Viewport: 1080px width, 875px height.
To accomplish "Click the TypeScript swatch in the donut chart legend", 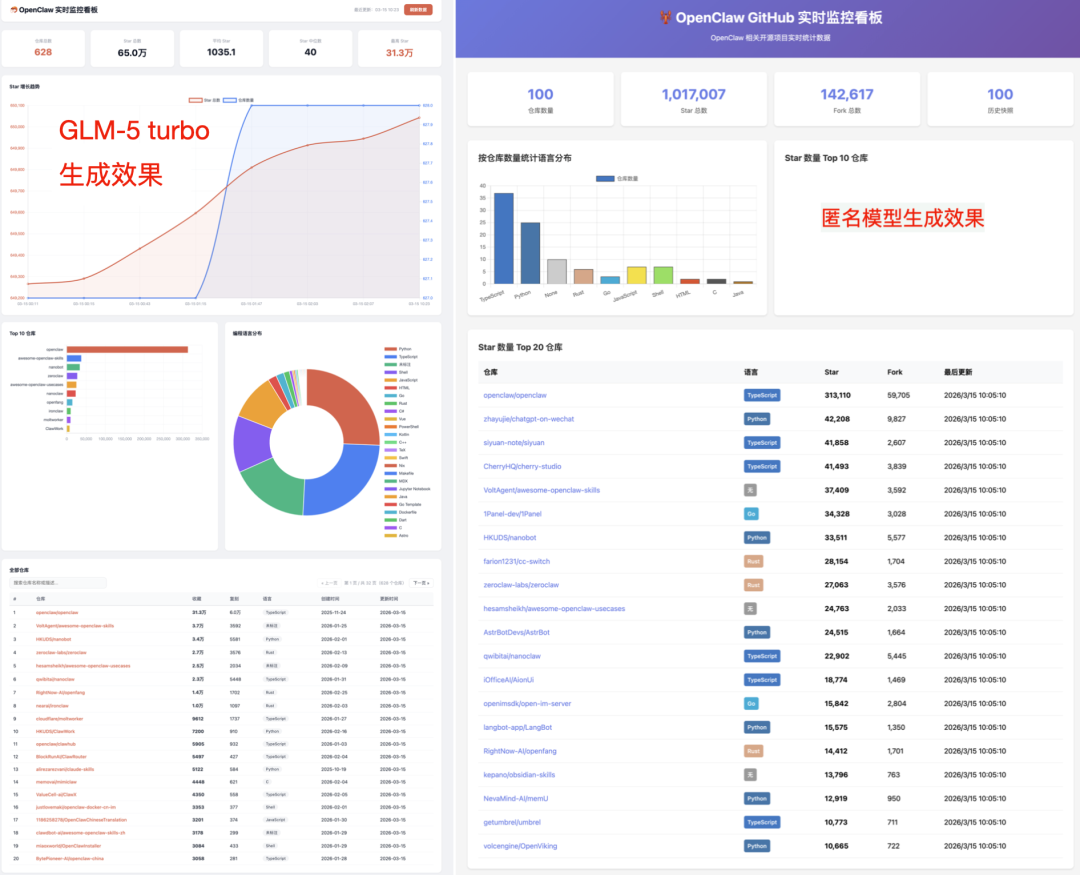I will [x=391, y=357].
